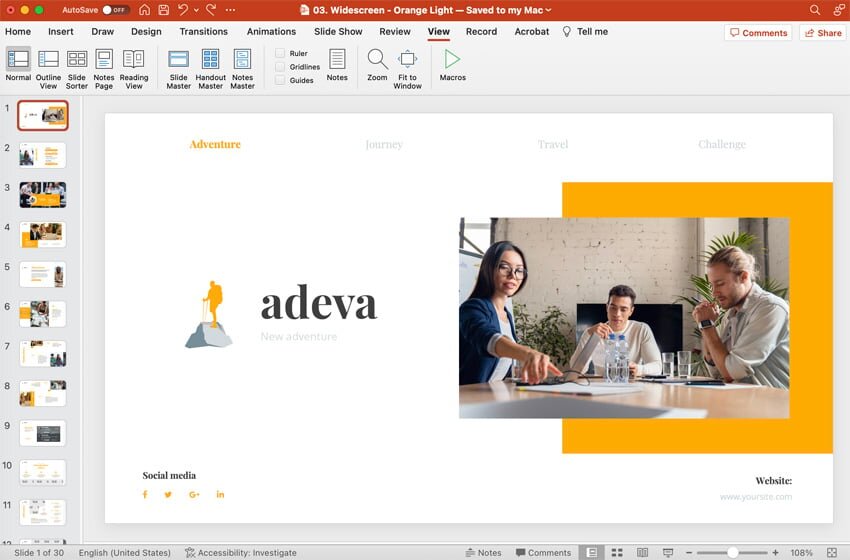
Task: Open Reading View from ribbon
Action: (x=134, y=67)
